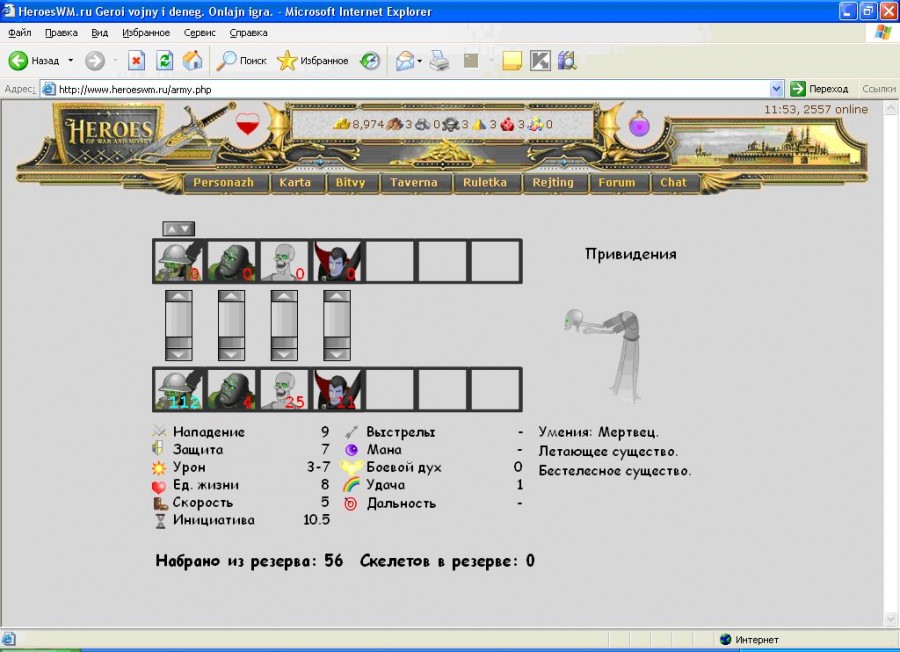Click the top-row vampire slot icon
This screenshot has height=652, width=900.
[x=337, y=261]
